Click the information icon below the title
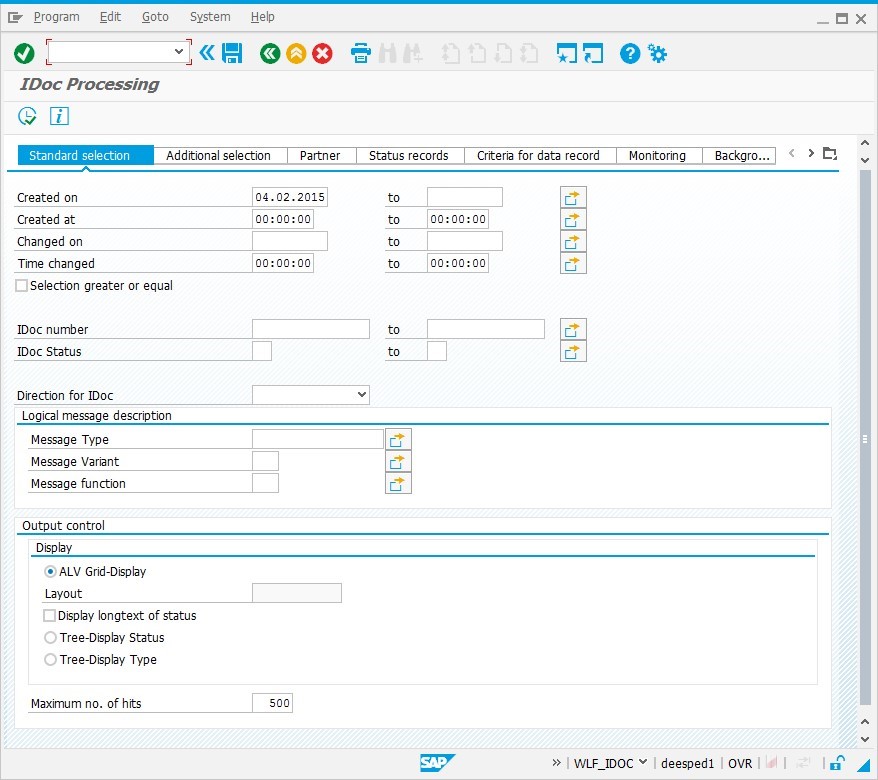Screen dimensions: 878x780 pos(58,116)
